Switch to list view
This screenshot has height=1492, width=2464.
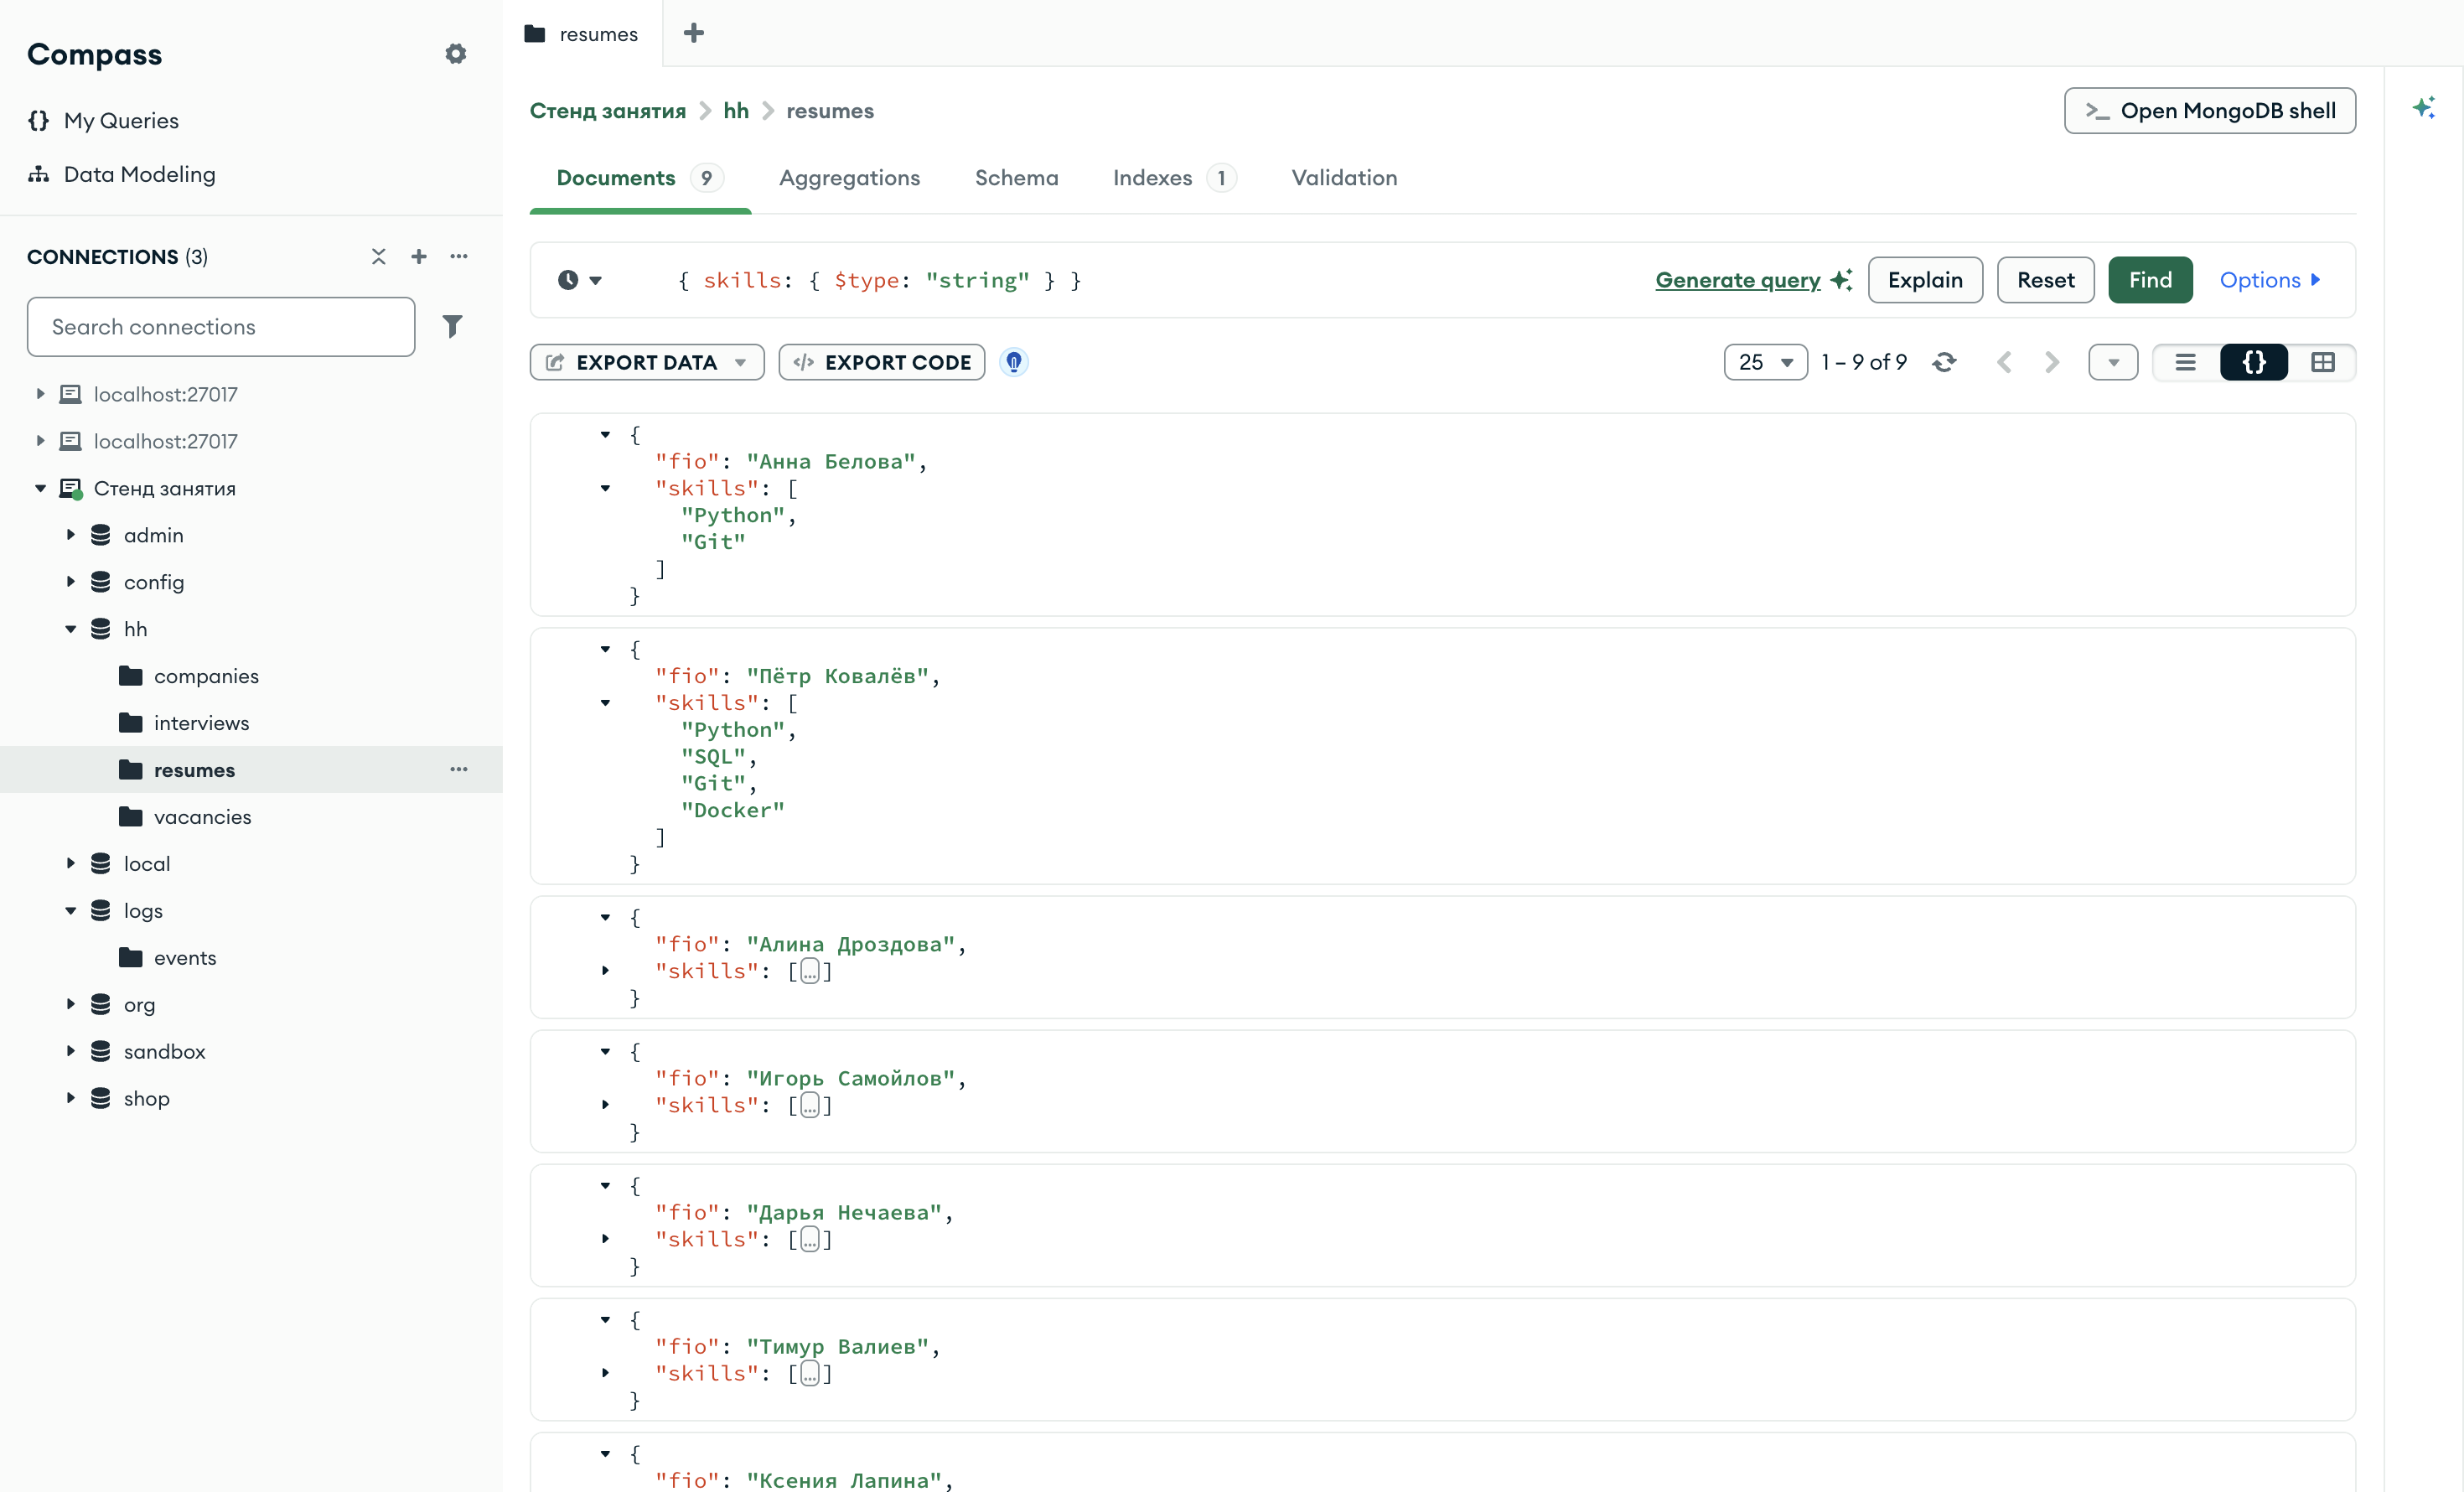(2186, 362)
